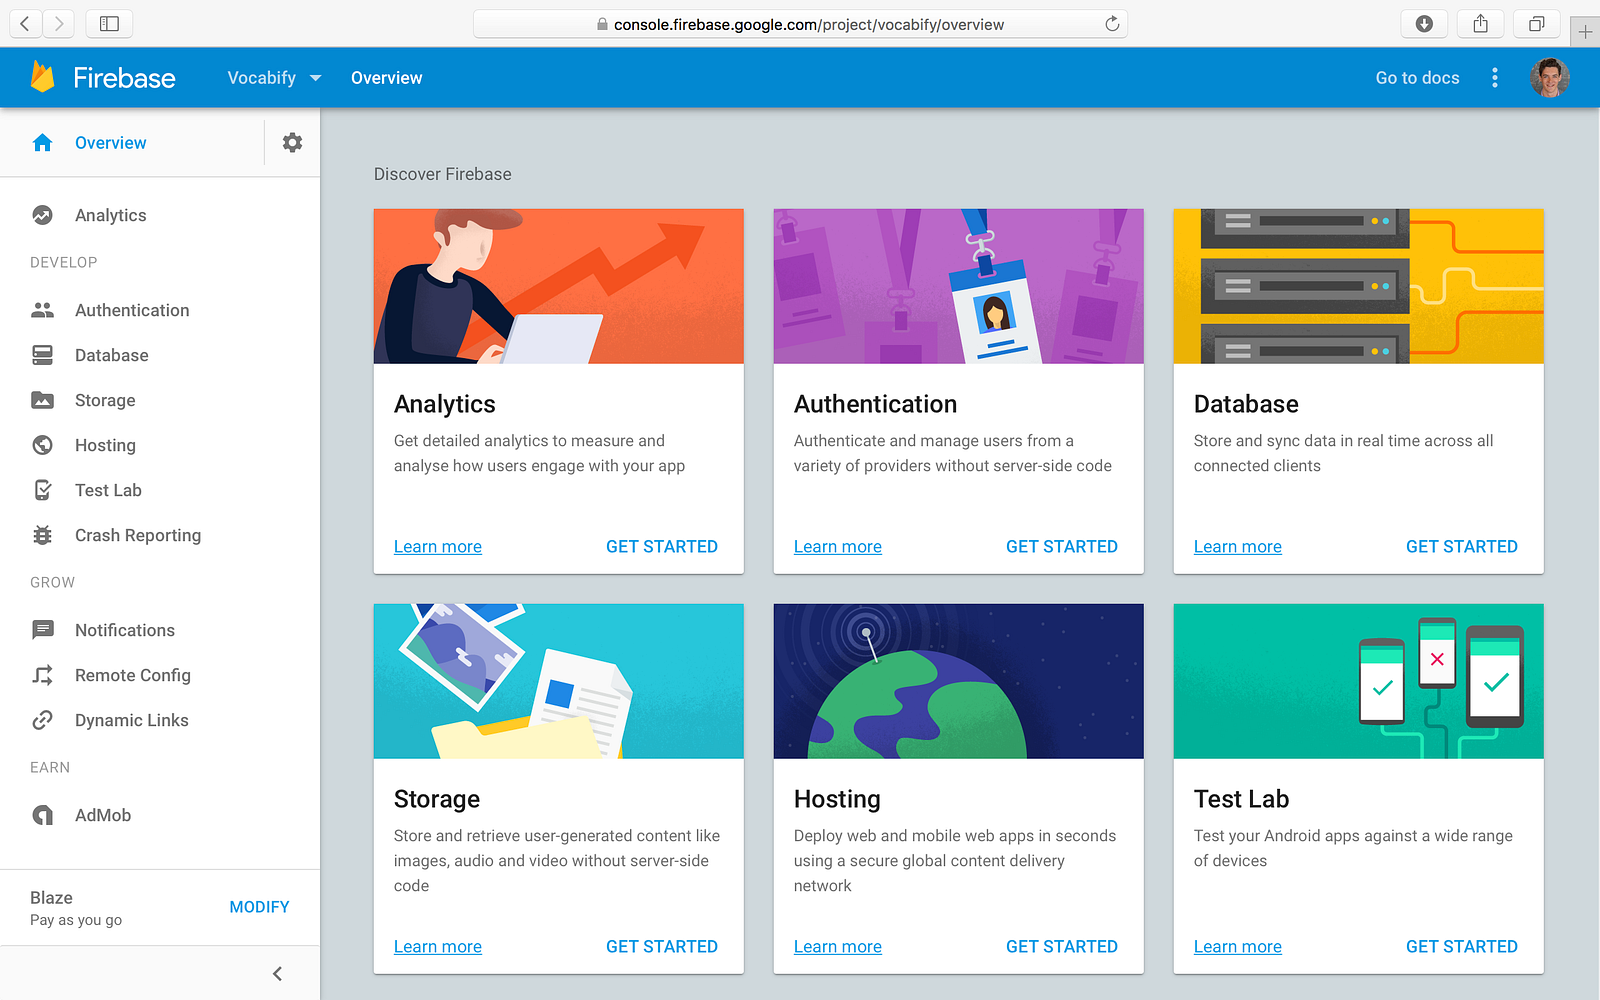1600x1000 pixels.
Task: Click the Hosting globe icon
Action: coord(42,445)
